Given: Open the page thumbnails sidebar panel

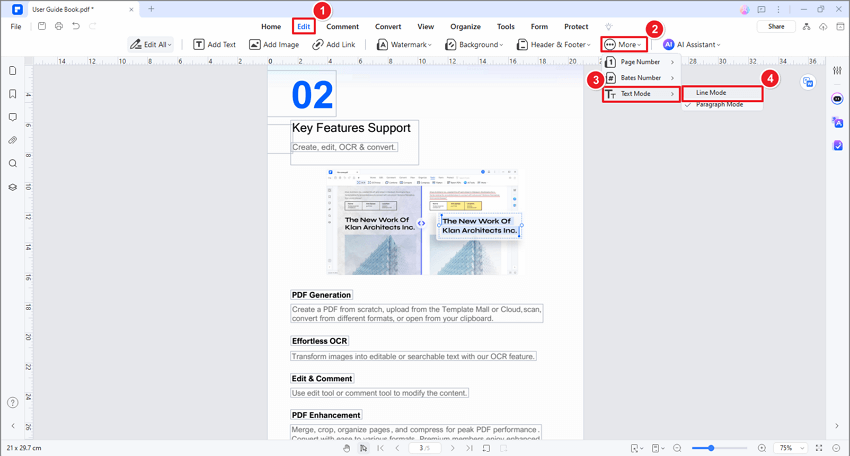Looking at the screenshot, I should 12,71.
